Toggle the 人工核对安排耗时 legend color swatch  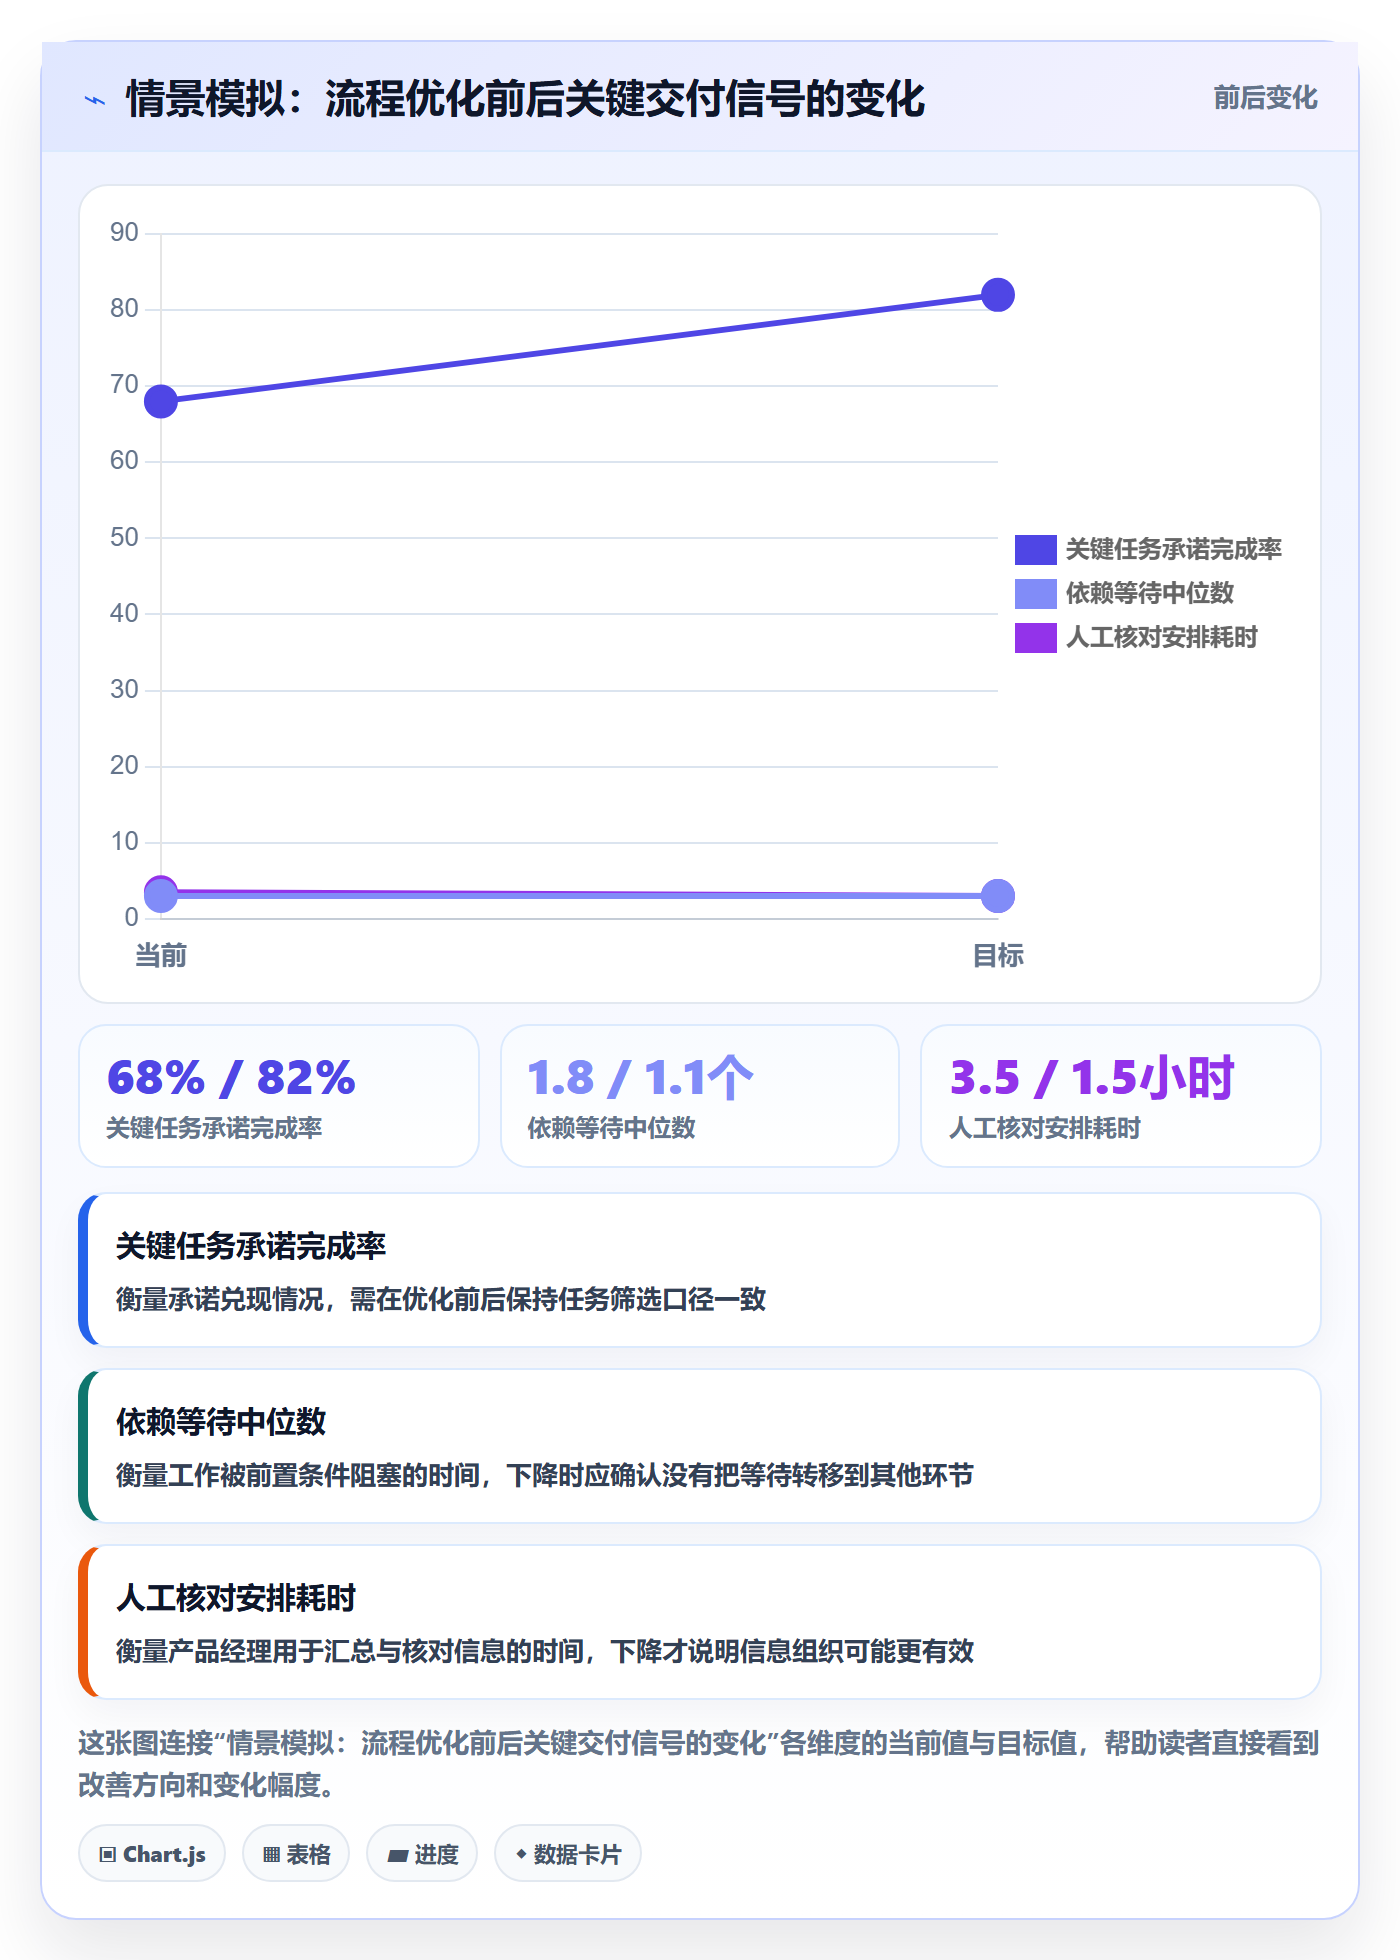[1035, 638]
